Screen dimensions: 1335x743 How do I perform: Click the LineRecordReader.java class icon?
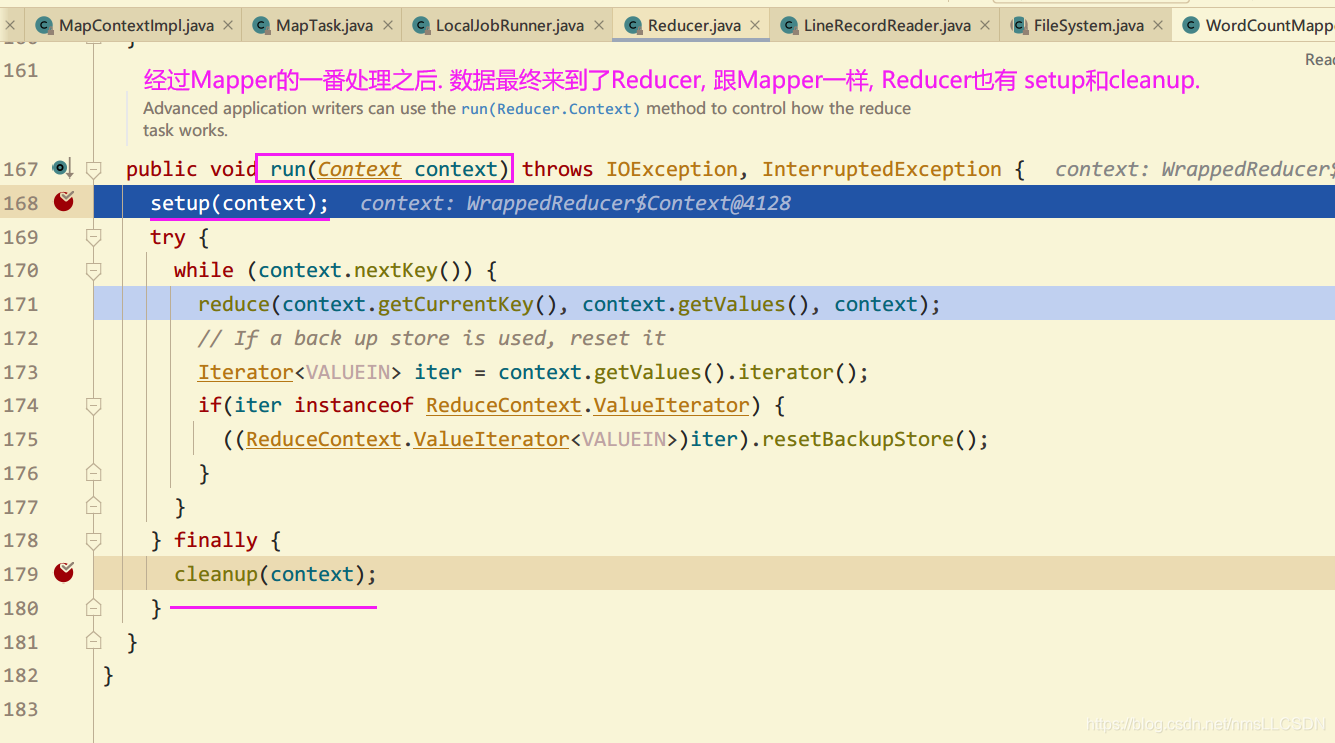click(789, 25)
